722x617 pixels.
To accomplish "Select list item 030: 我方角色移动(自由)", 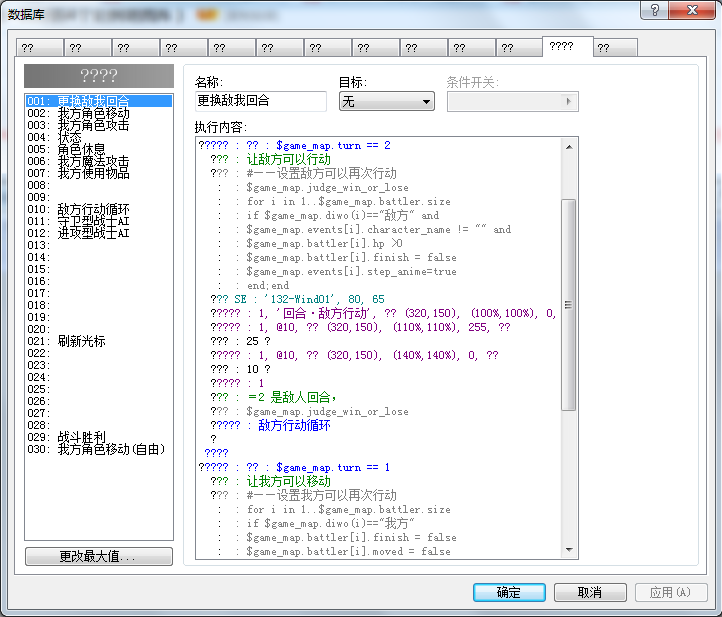I will pyautogui.click(x=99, y=448).
